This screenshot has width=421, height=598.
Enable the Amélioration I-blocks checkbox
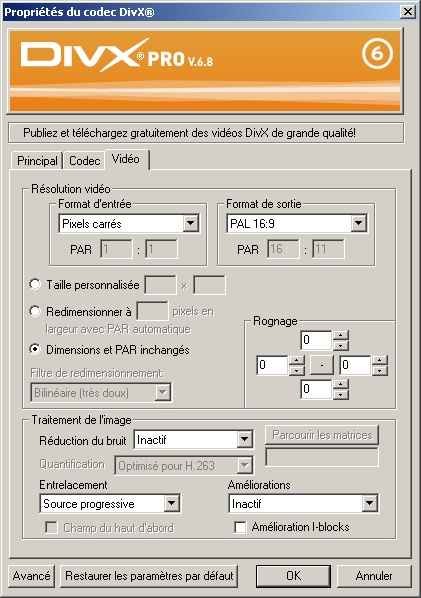tap(240, 527)
